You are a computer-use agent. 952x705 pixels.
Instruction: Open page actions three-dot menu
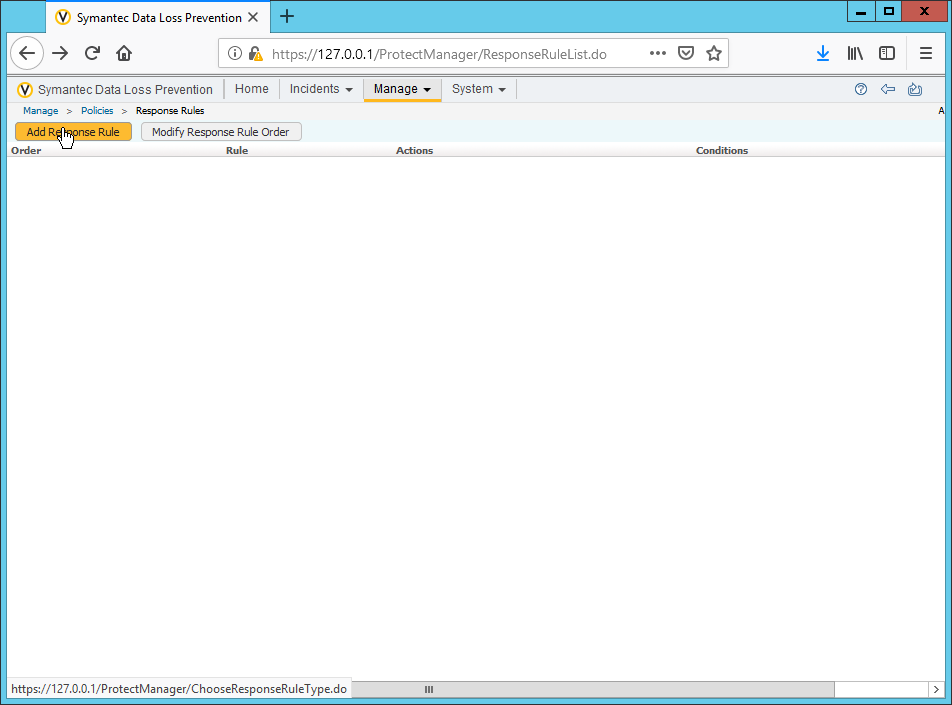tap(658, 53)
